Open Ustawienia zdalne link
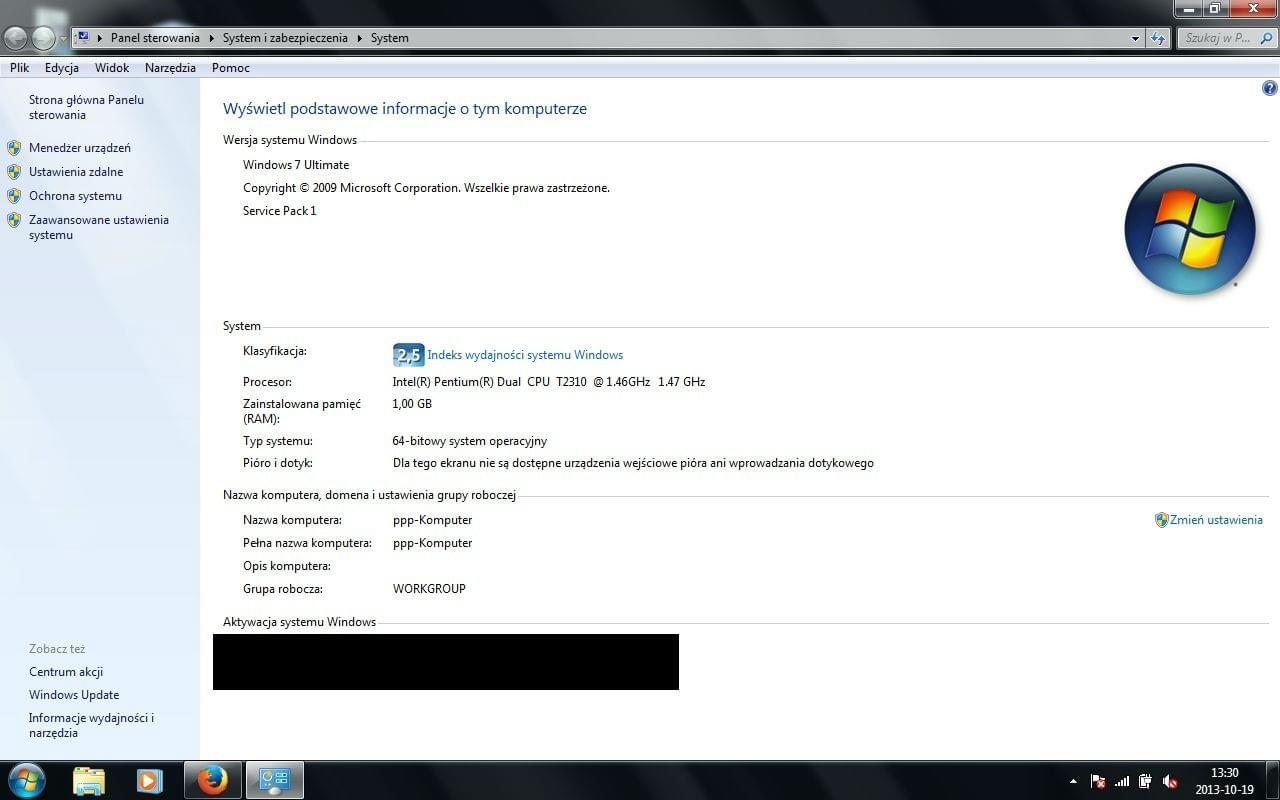Image resolution: width=1280 pixels, height=800 pixels. click(x=76, y=172)
